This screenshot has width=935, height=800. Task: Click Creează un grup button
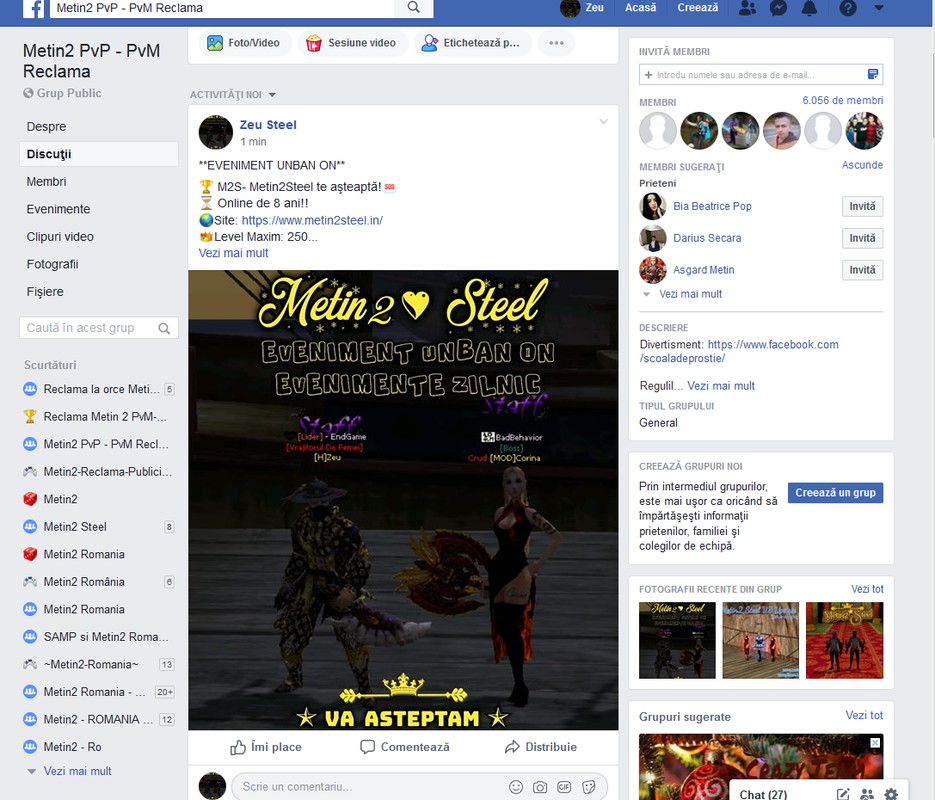835,493
